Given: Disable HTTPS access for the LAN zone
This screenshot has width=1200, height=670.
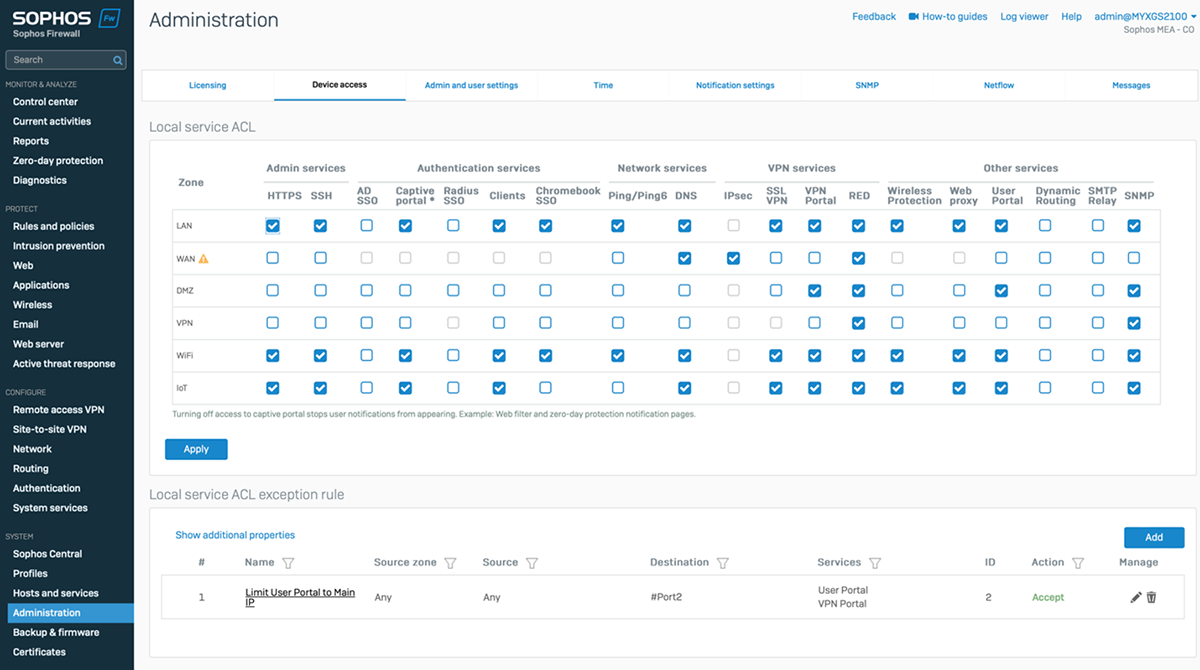Looking at the screenshot, I should [x=273, y=226].
